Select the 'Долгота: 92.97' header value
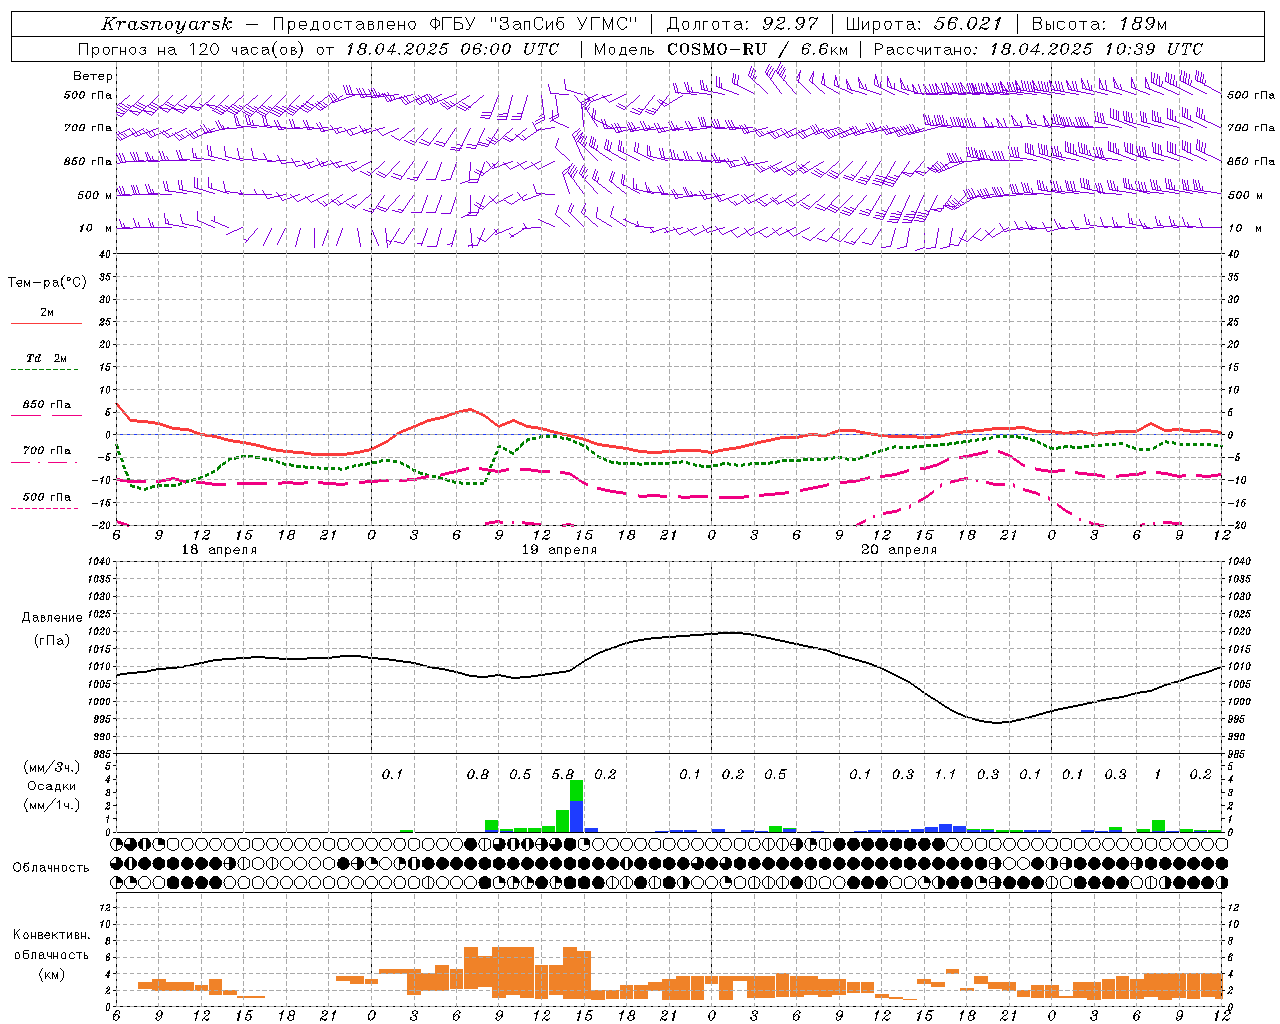1280x1024 pixels. tap(741, 24)
